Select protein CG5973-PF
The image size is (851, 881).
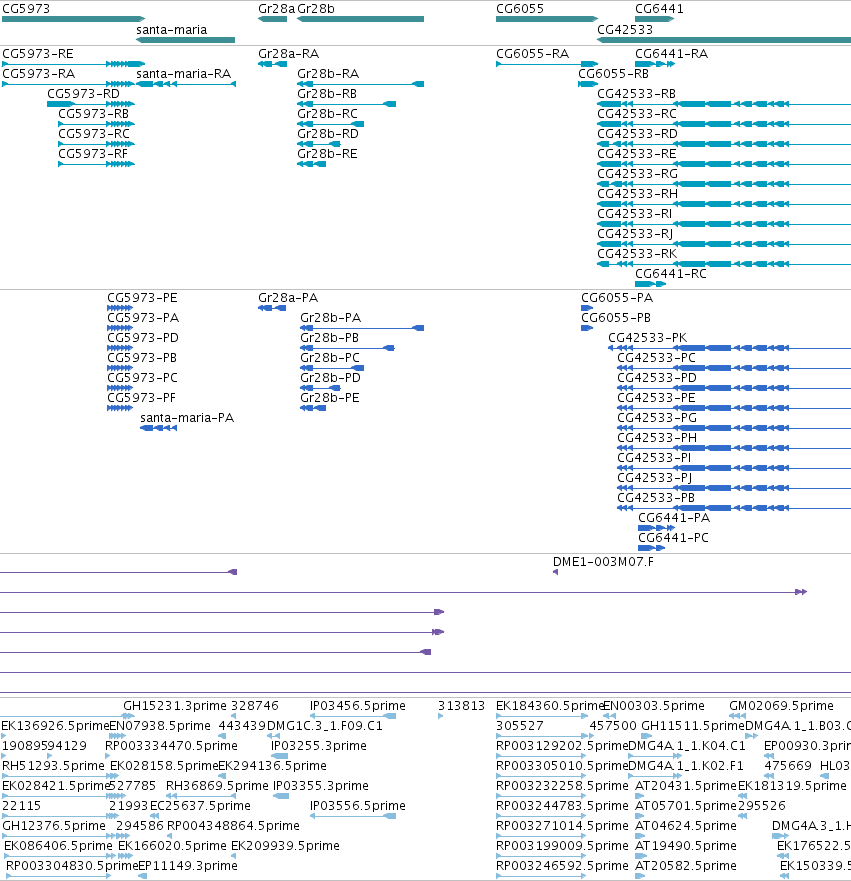[x=120, y=408]
